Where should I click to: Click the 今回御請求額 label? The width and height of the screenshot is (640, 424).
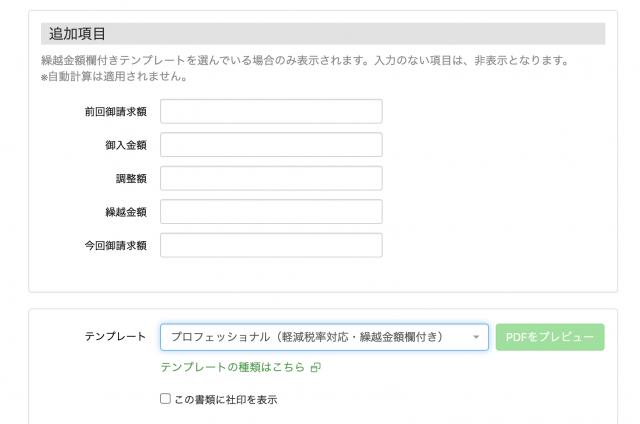pos(116,245)
